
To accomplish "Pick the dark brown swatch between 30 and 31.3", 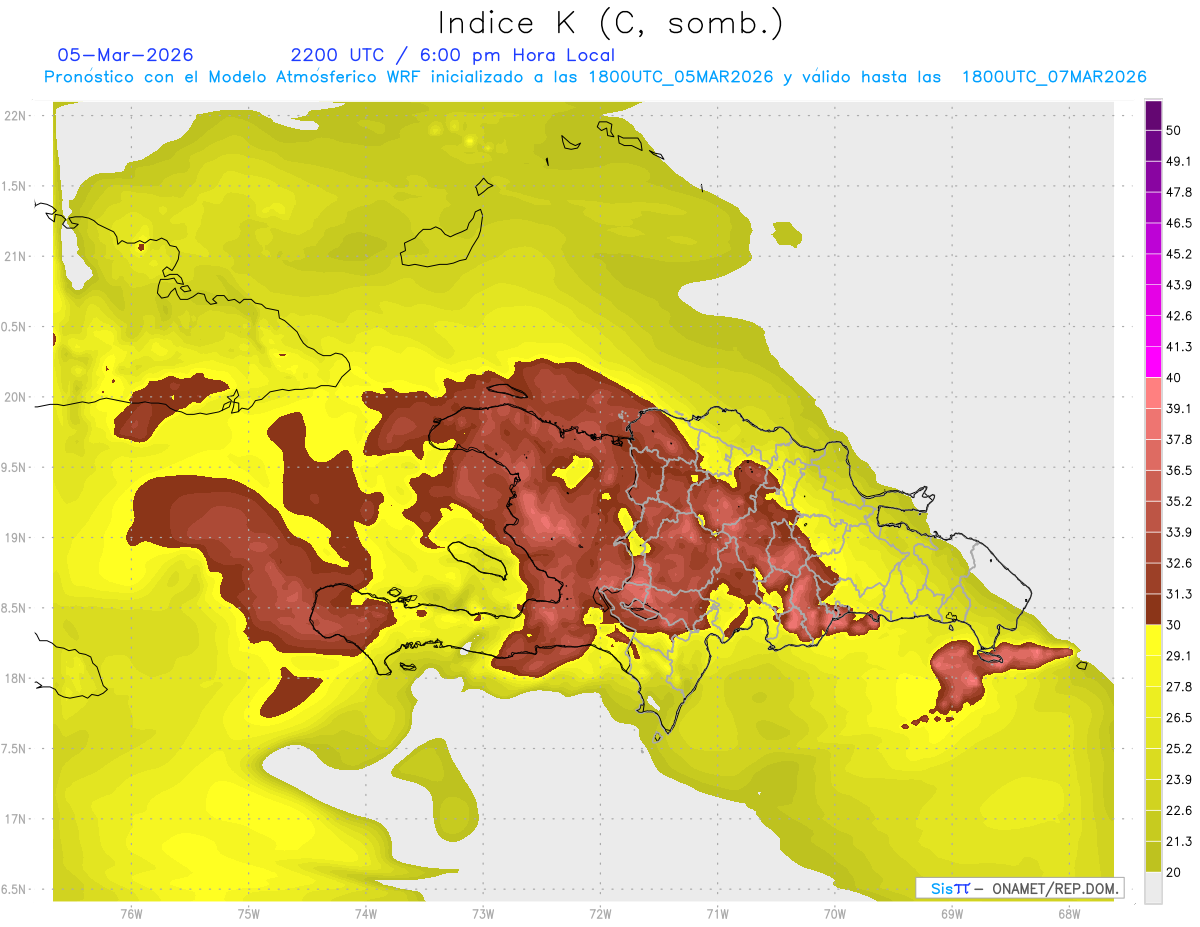I will (1153, 609).
